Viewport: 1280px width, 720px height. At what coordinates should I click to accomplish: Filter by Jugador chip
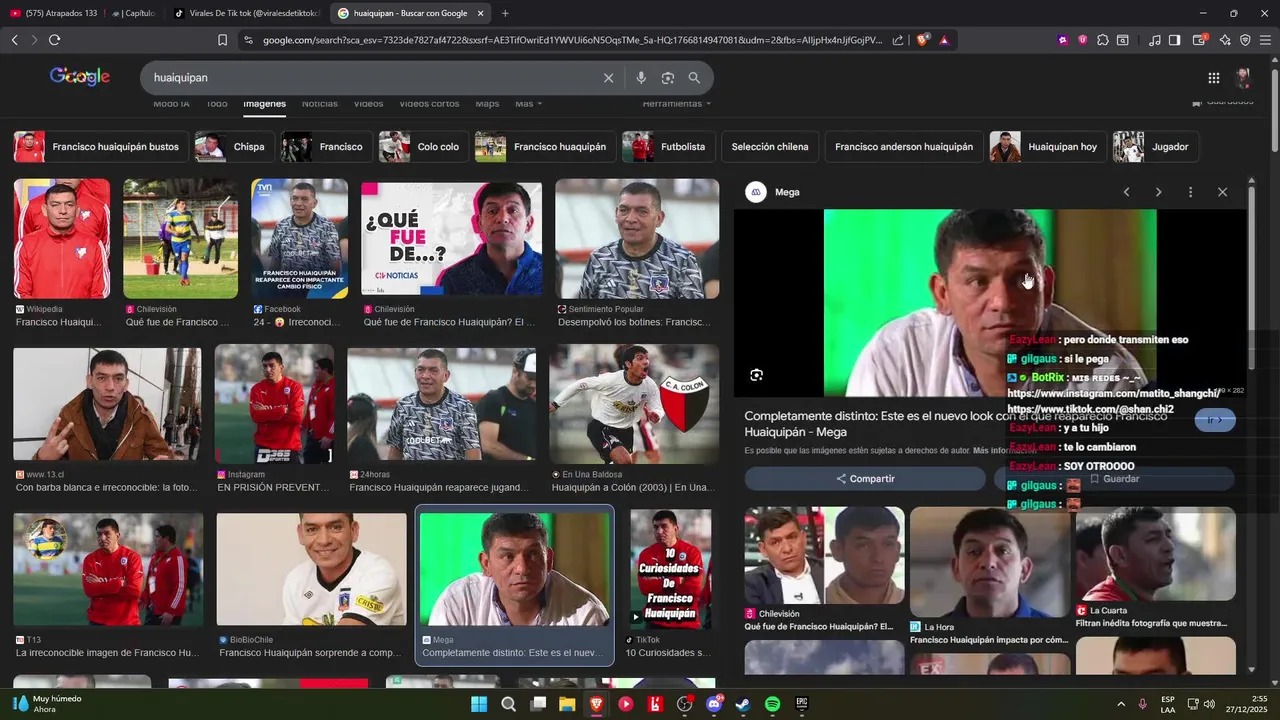[x=1156, y=147]
